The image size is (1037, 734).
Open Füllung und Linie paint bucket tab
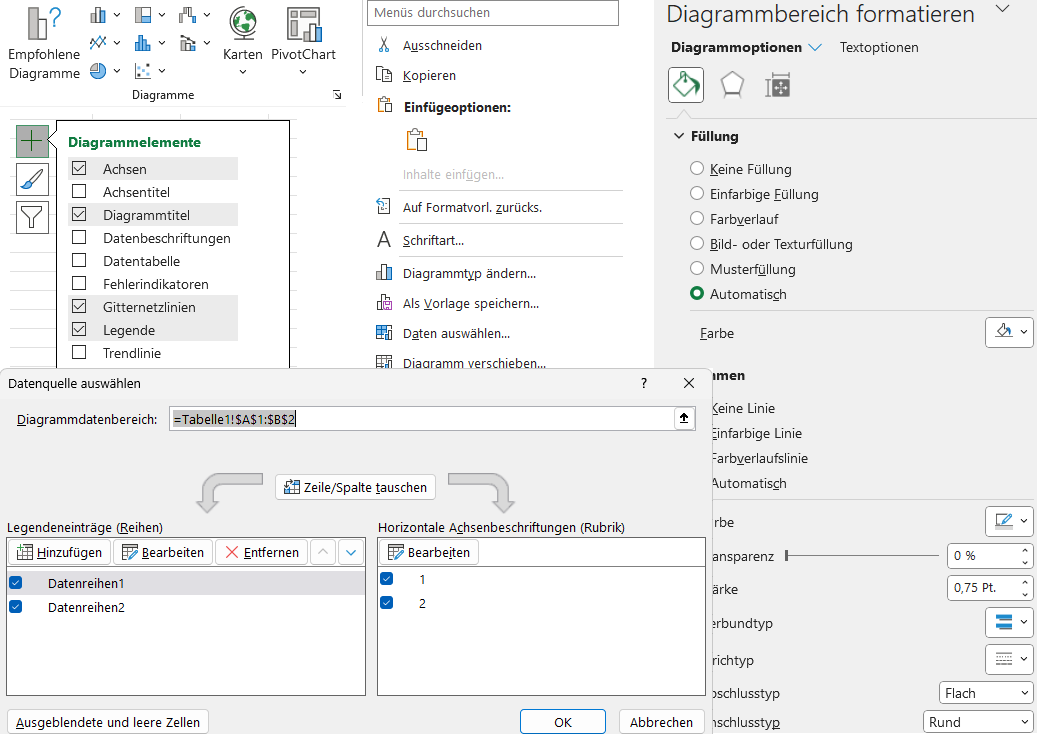point(686,85)
